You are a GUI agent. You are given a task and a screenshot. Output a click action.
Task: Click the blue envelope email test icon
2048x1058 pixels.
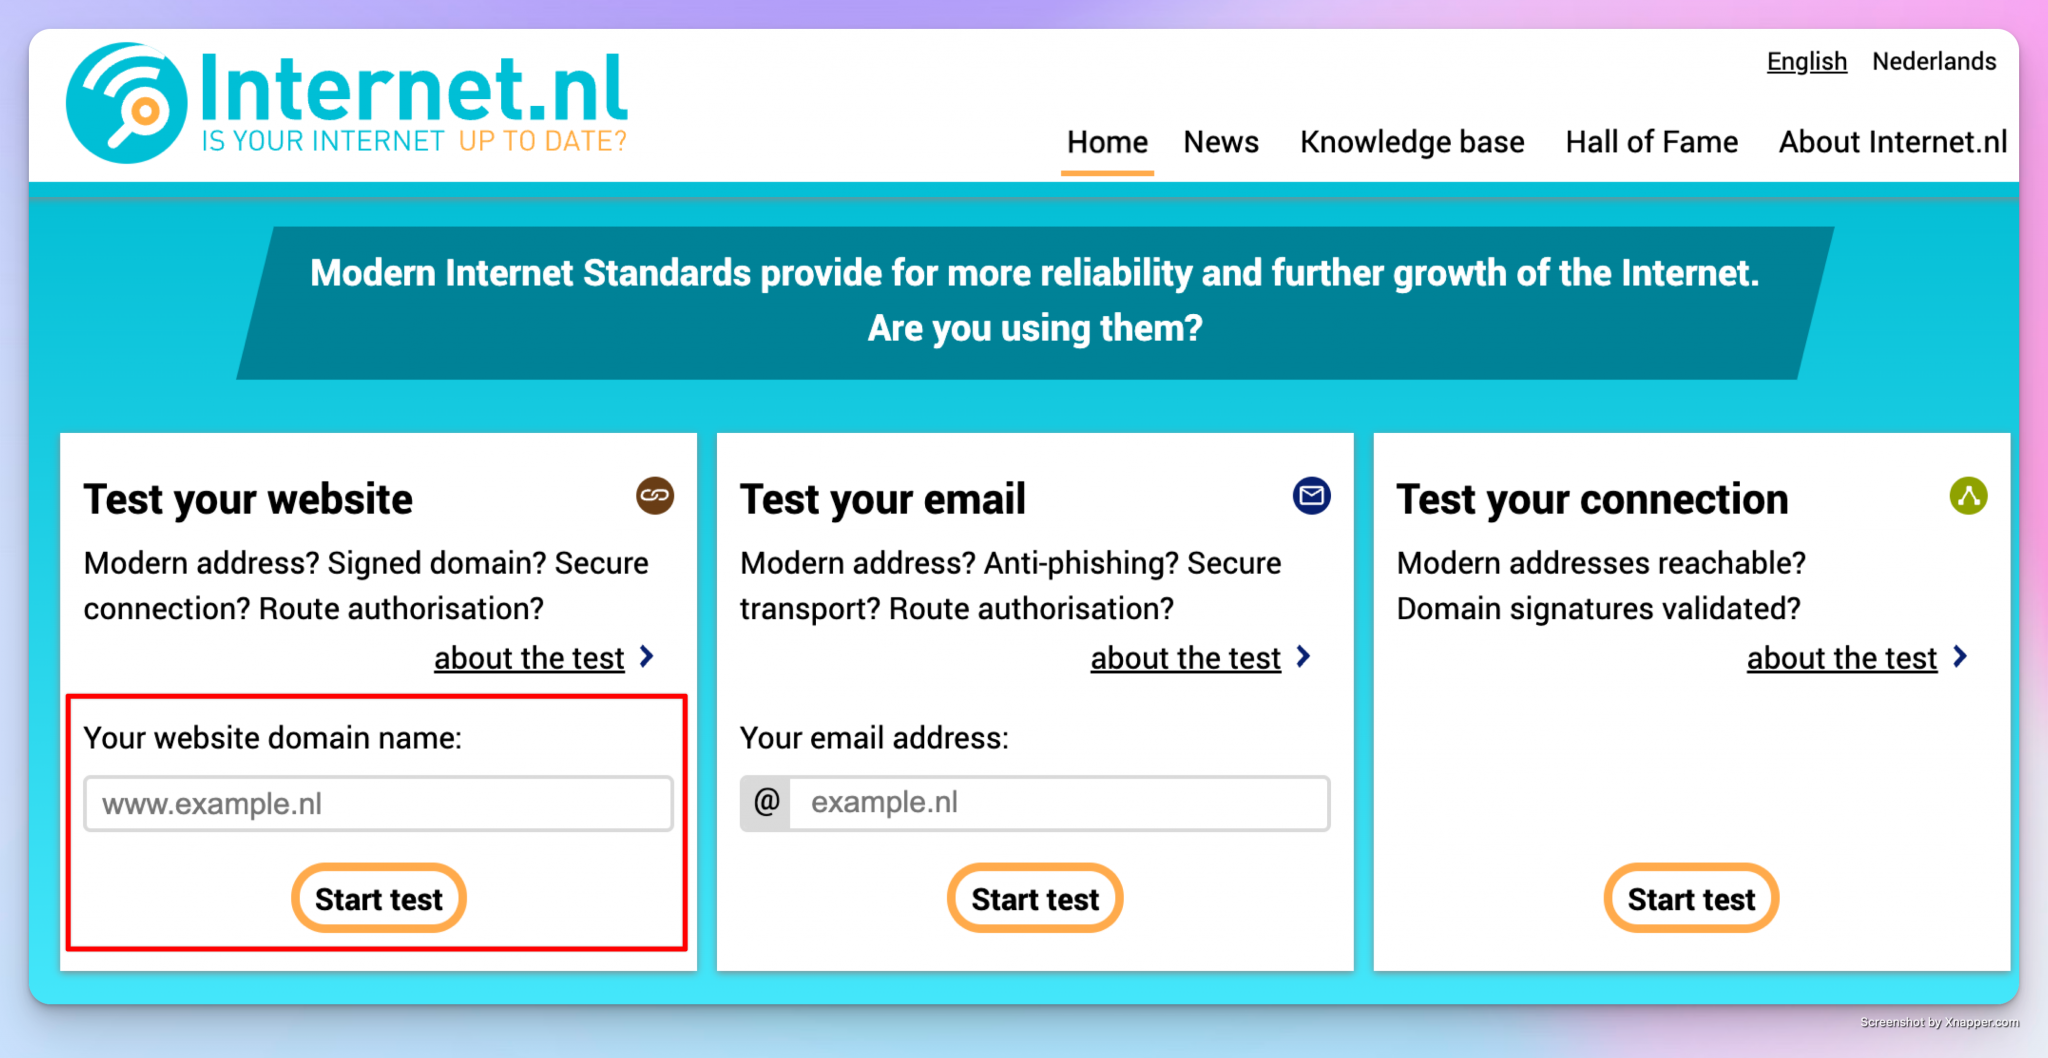1311,496
